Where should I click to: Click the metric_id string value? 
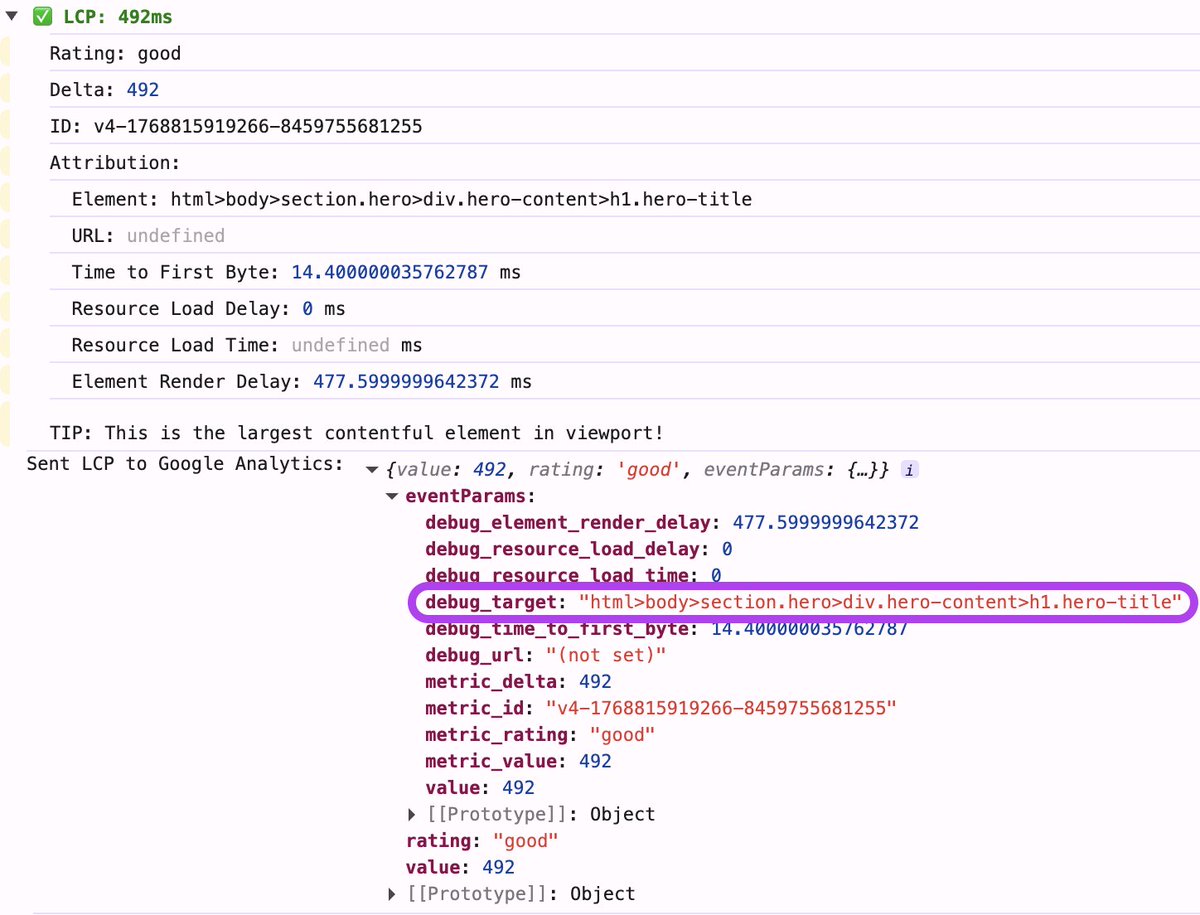click(721, 708)
